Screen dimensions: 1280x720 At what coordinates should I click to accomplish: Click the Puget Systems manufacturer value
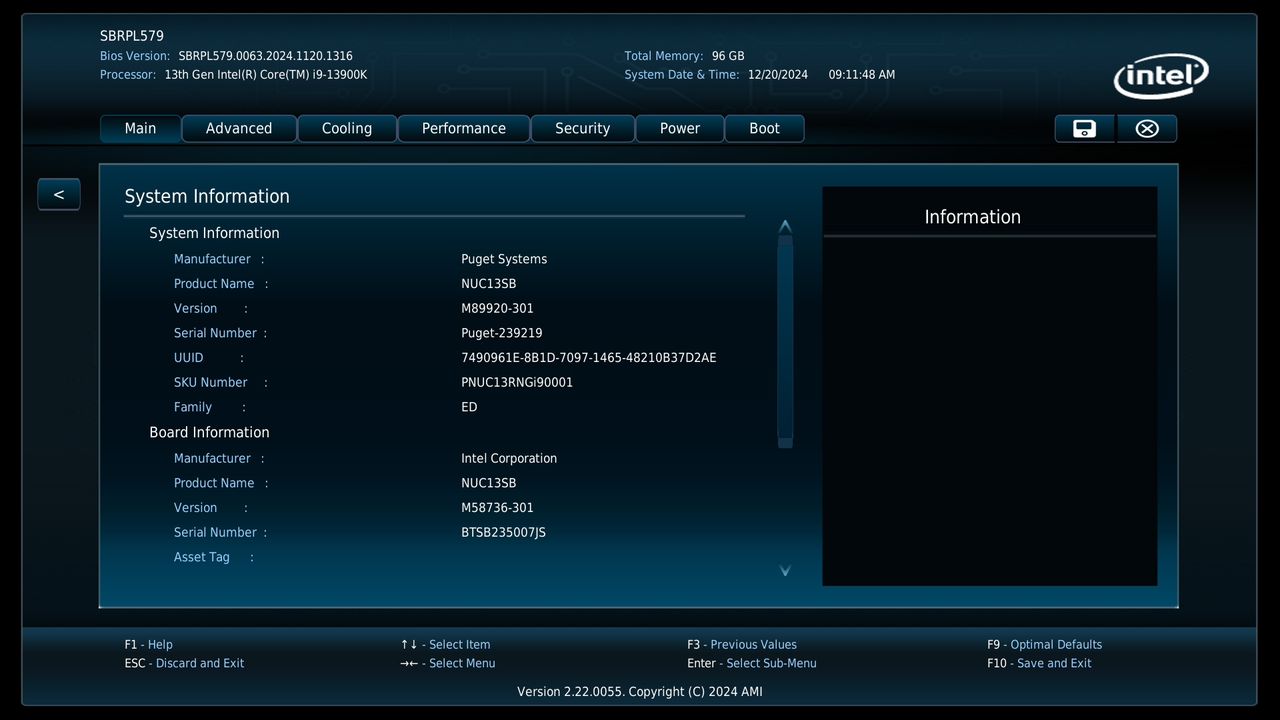click(x=504, y=260)
